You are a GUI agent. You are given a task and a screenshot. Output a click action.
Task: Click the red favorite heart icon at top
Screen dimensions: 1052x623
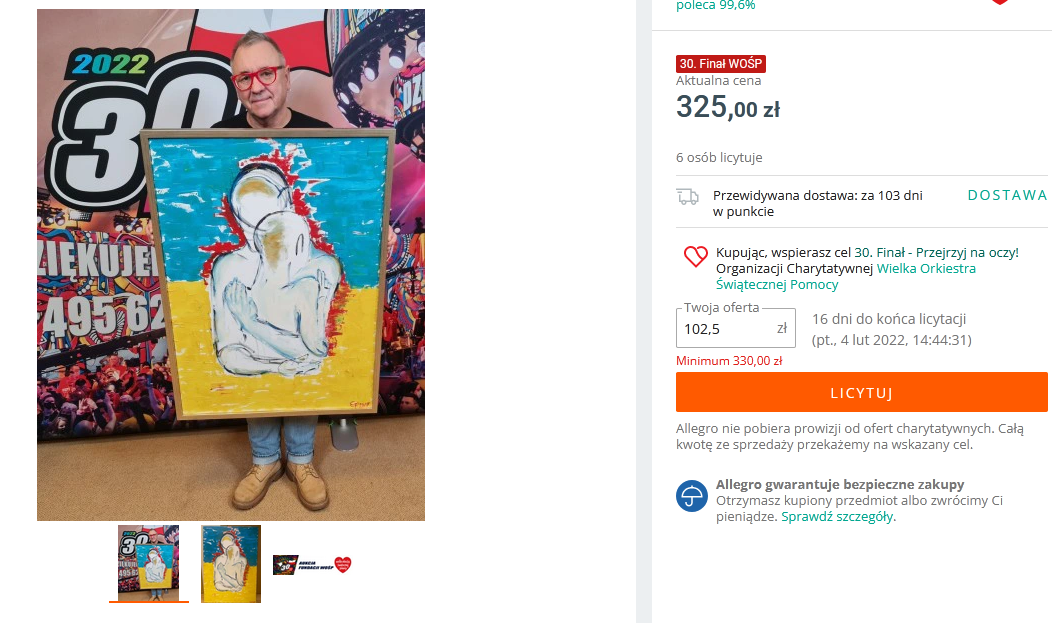(1000, 1)
